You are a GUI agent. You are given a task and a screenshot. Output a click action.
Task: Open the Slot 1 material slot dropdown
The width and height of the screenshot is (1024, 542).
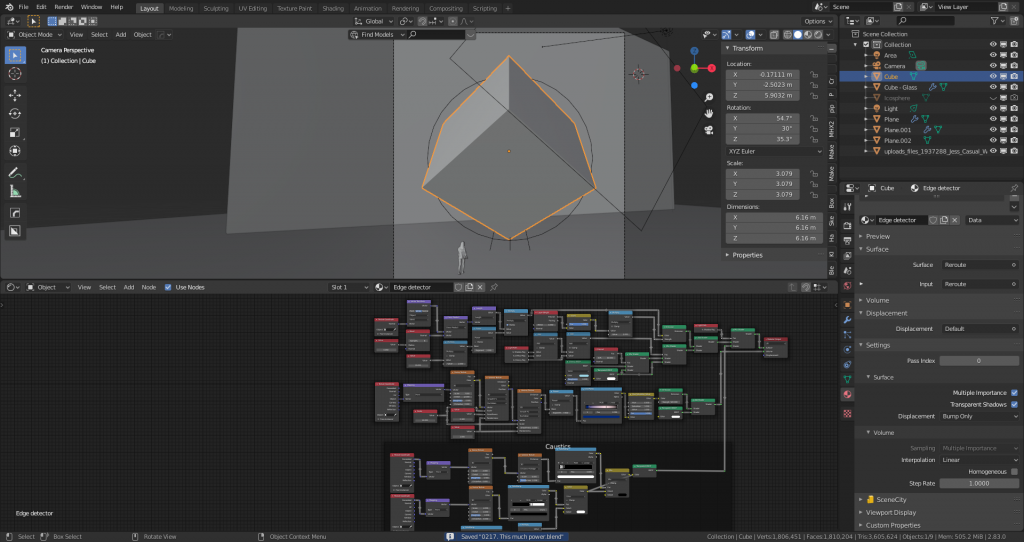(x=349, y=287)
